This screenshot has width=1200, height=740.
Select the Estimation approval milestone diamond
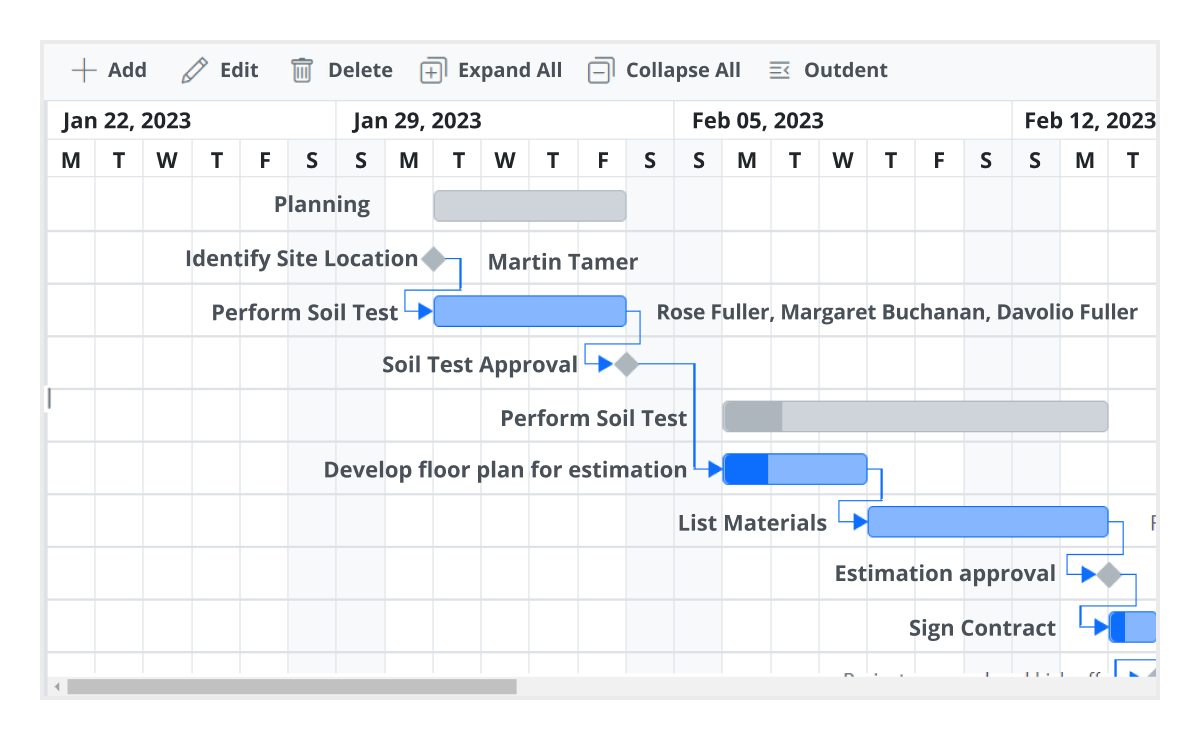coord(1110,573)
